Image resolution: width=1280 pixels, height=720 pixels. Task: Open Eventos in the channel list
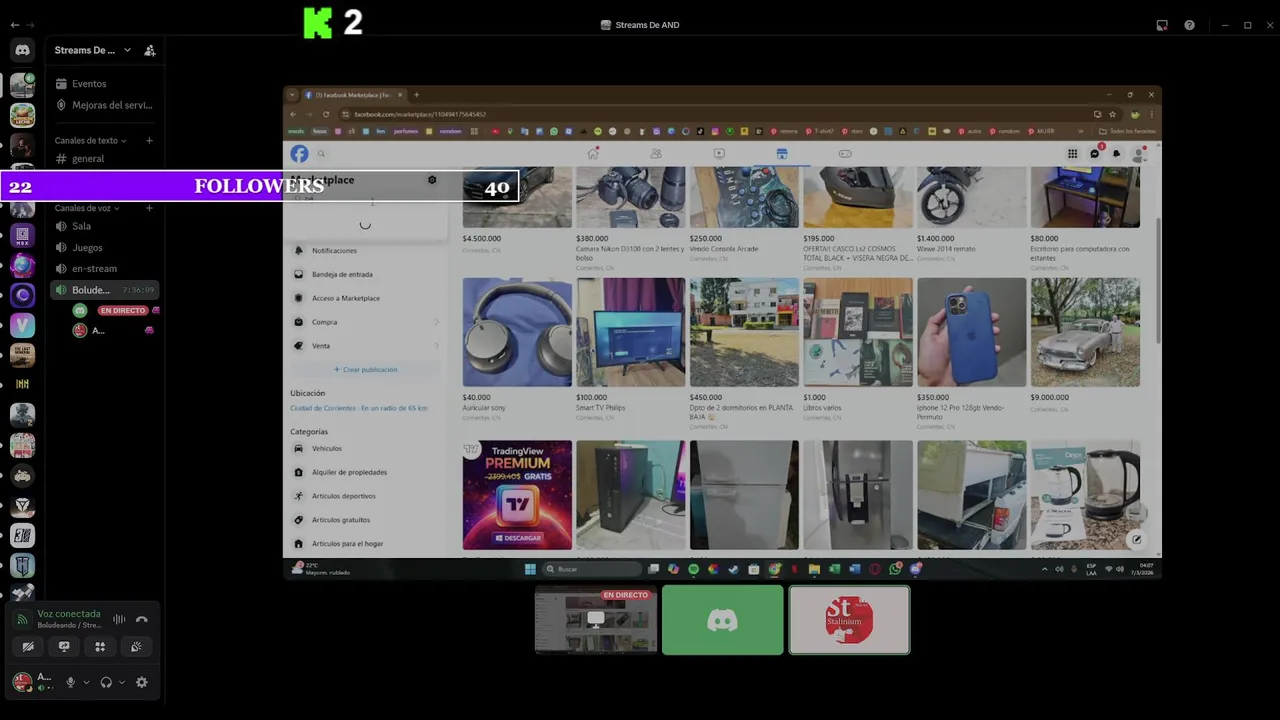point(104,84)
